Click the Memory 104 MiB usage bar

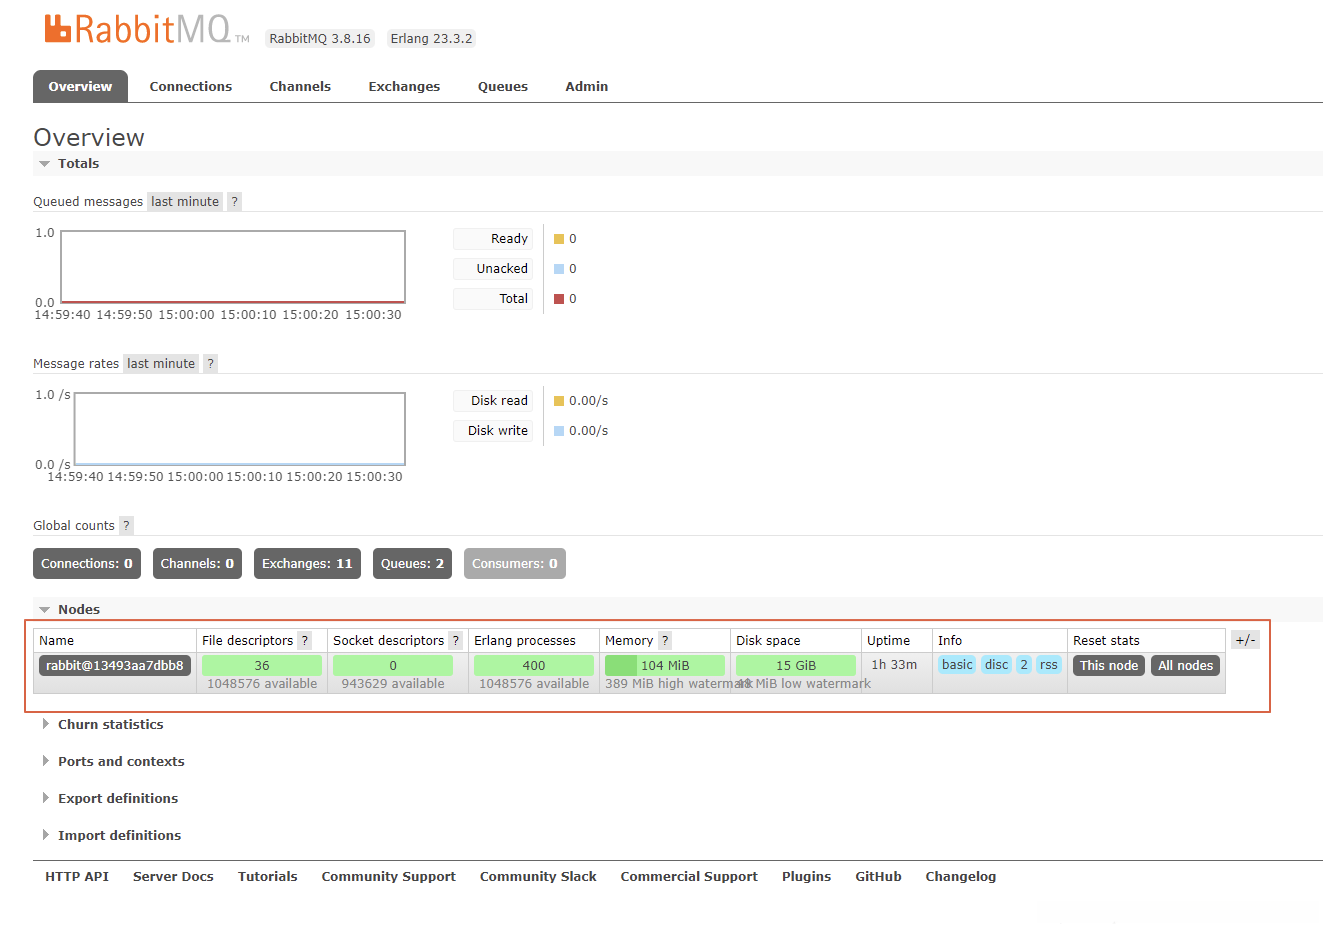point(665,666)
